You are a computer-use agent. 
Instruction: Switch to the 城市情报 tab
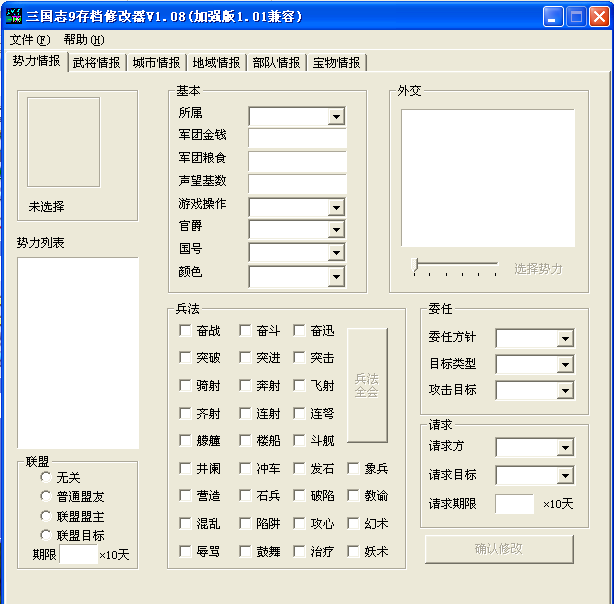pos(156,63)
